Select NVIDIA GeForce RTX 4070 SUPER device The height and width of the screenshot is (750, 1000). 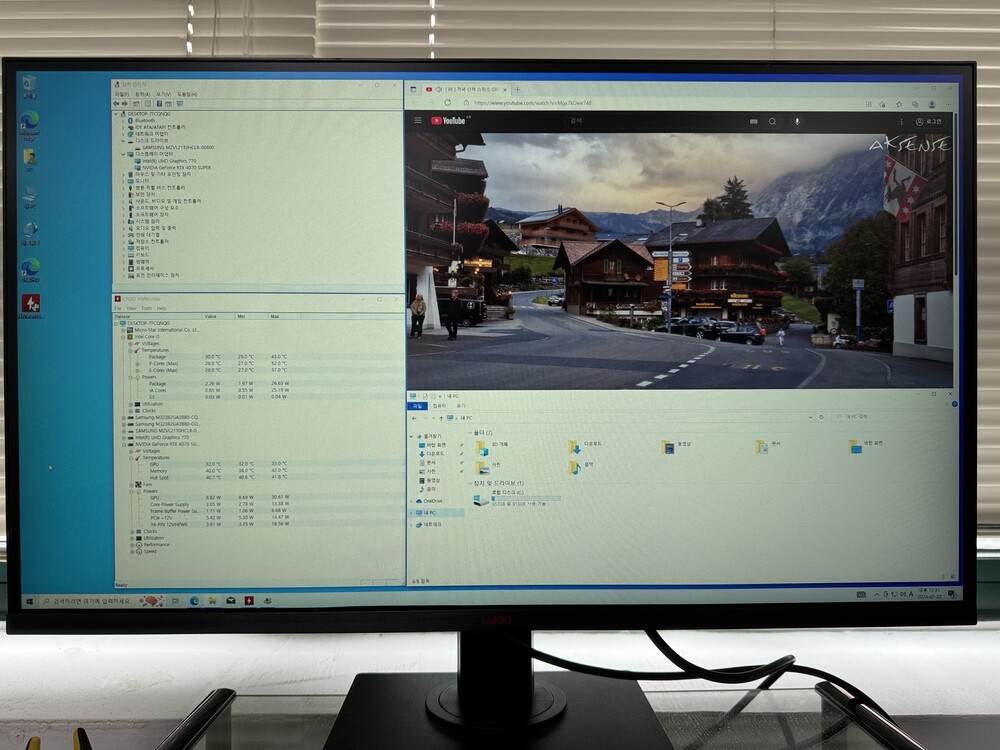(x=177, y=167)
